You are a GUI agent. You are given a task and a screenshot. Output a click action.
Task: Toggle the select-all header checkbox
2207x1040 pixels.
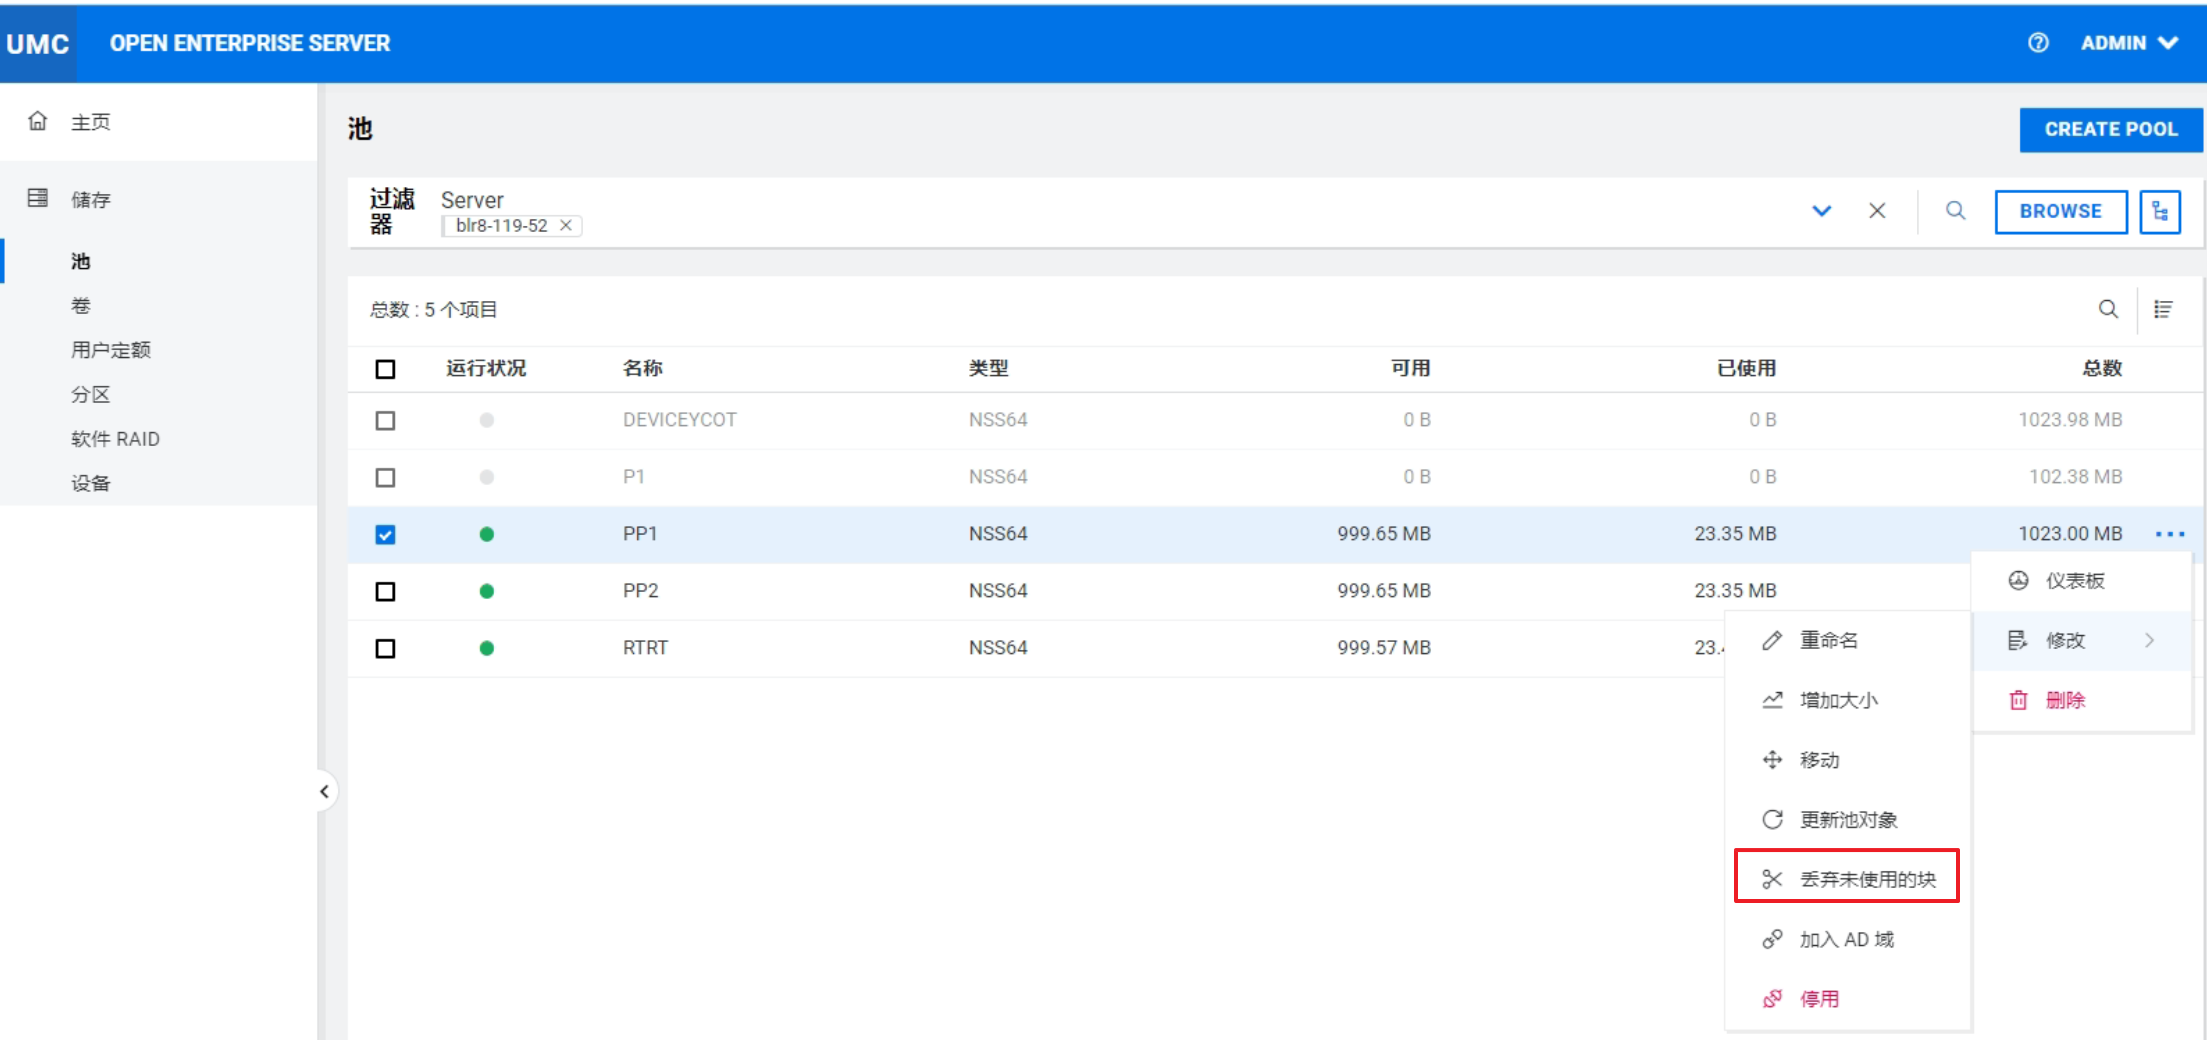pyautogui.click(x=385, y=369)
